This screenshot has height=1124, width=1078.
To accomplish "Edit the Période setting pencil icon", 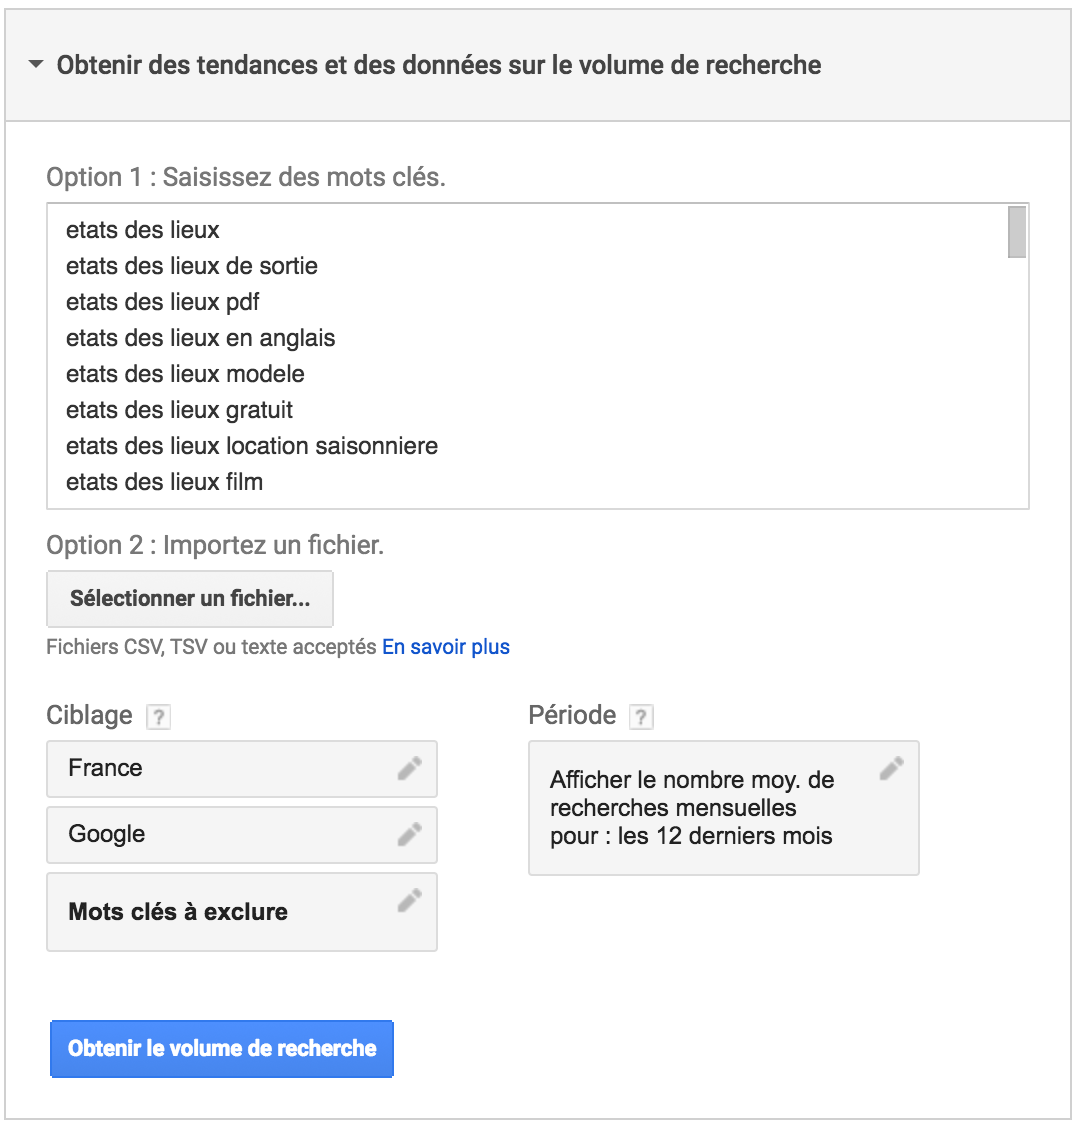I will [892, 768].
